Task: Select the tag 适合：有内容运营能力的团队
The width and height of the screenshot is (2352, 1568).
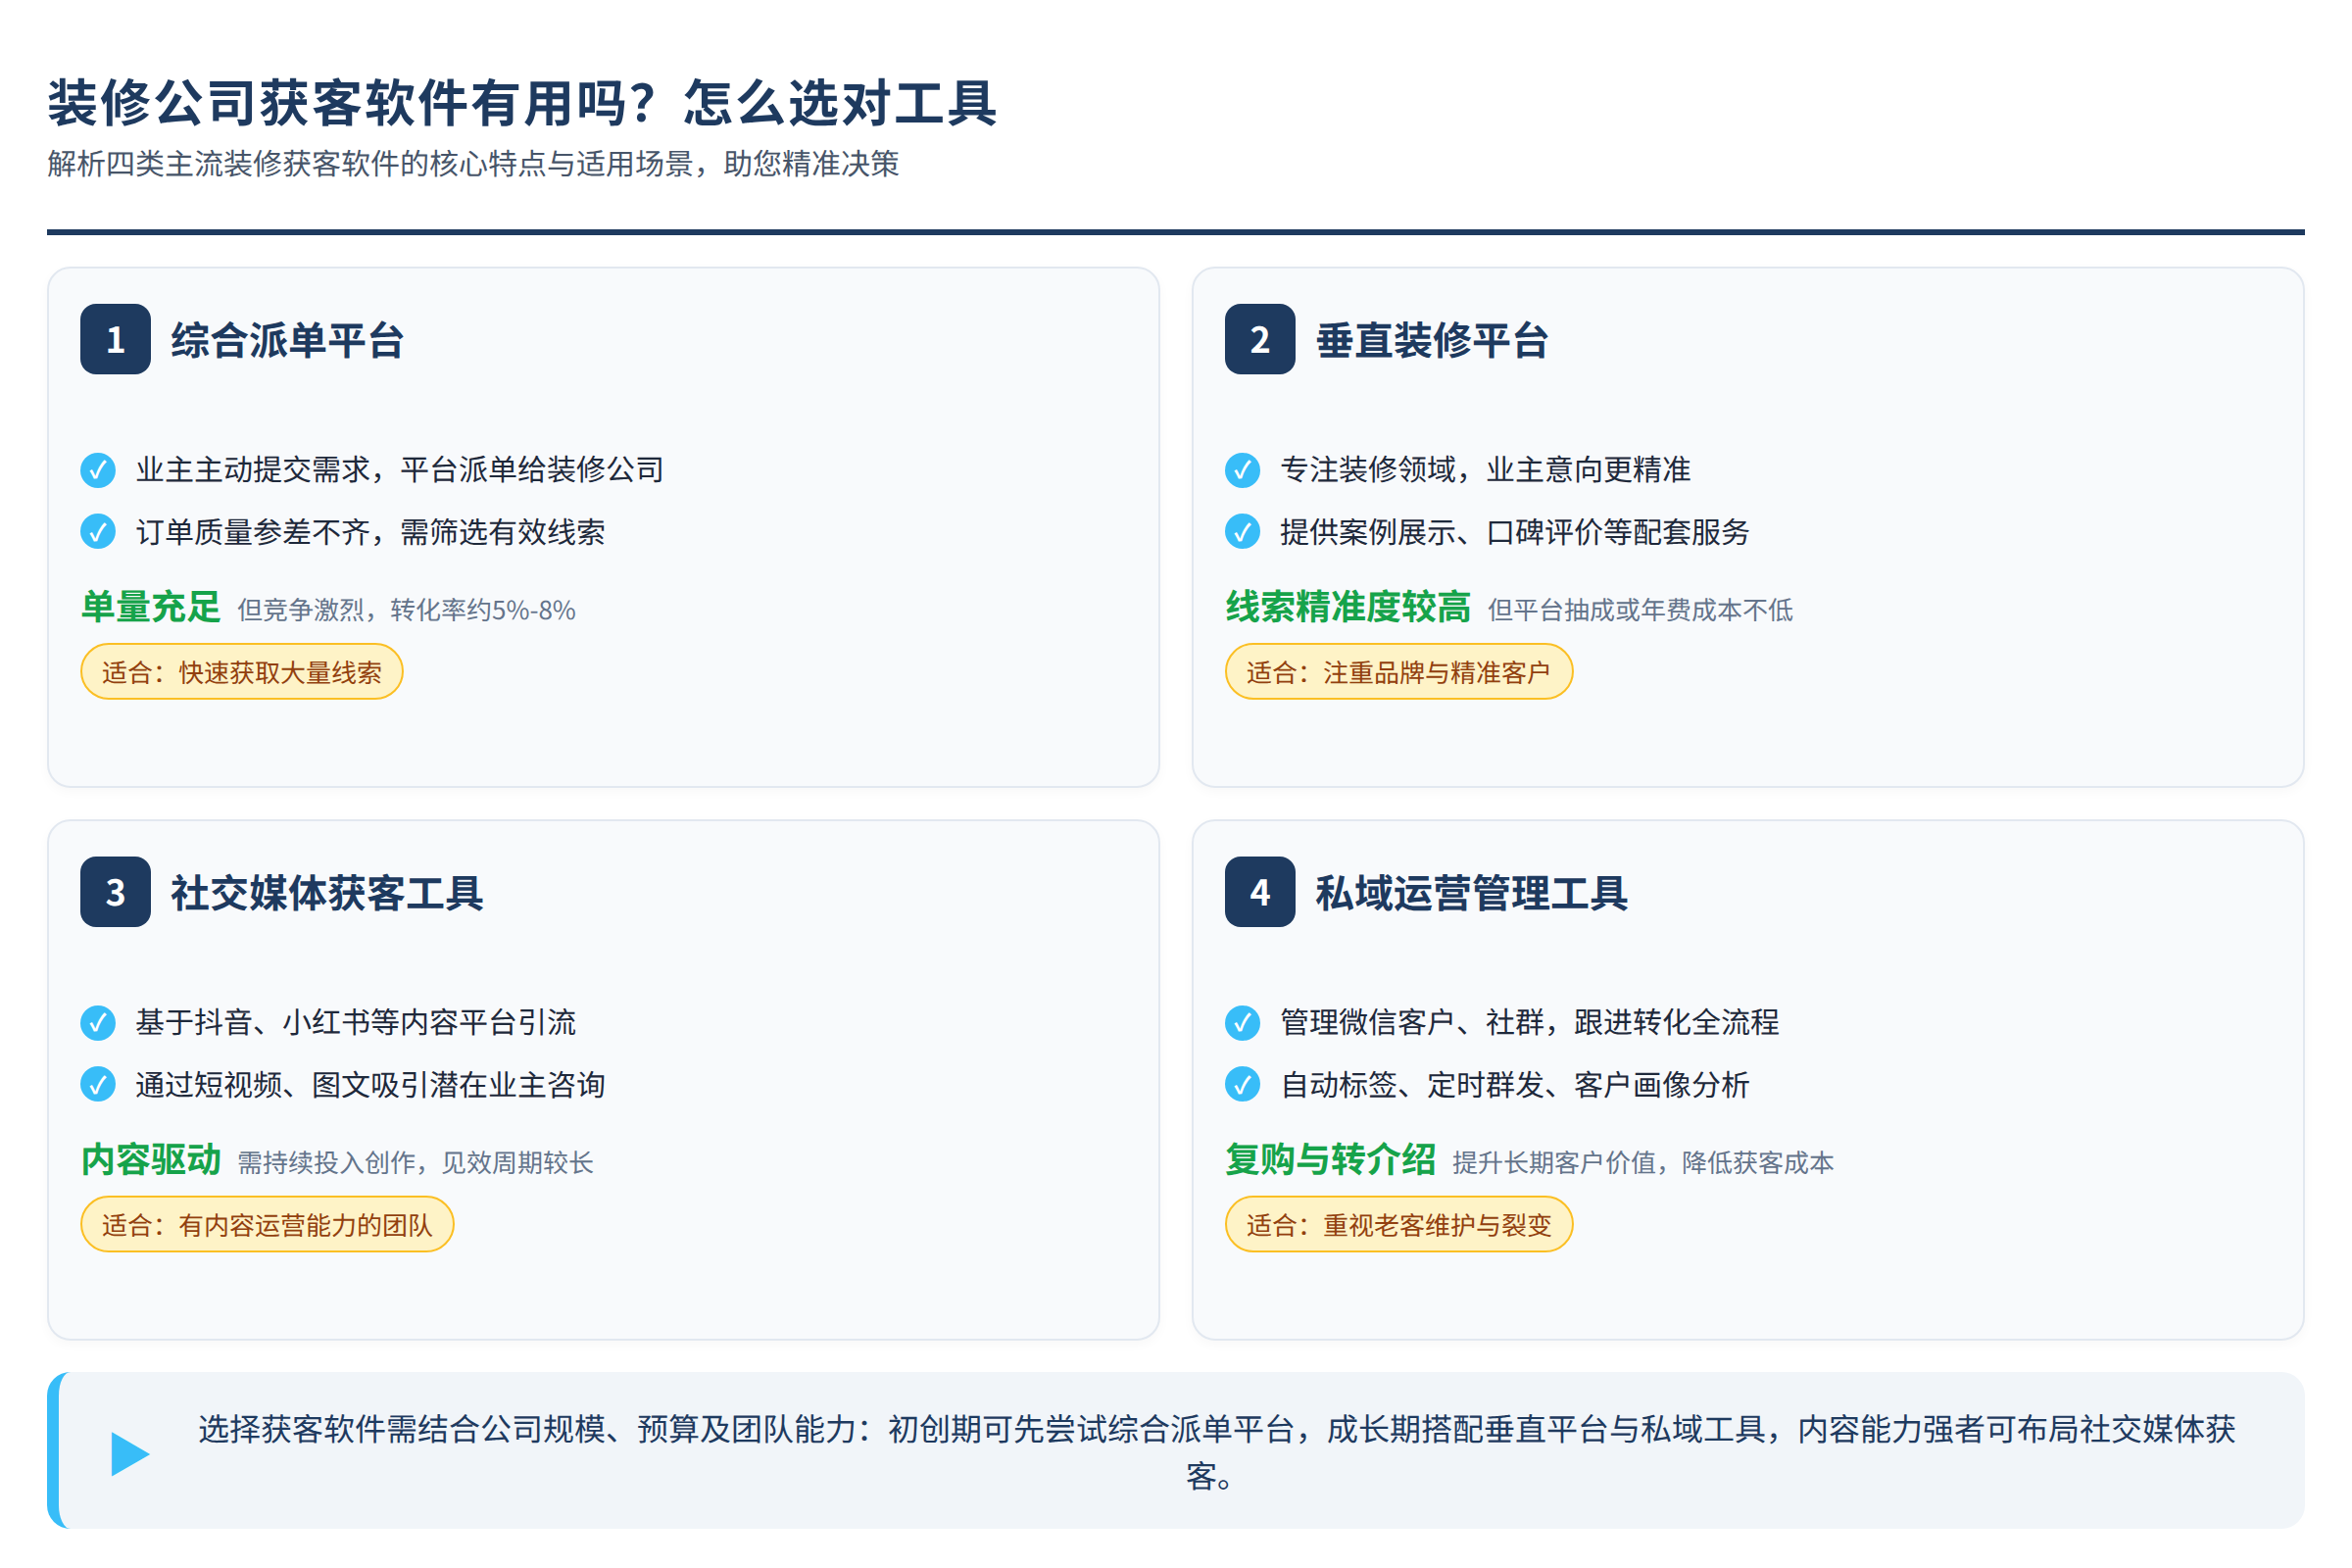Action: tap(267, 1225)
